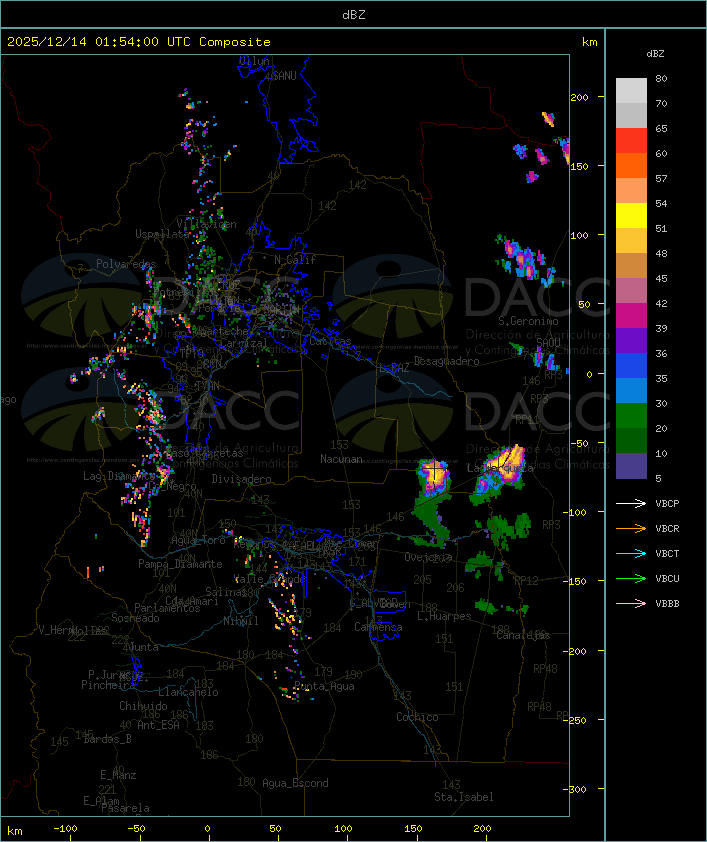
Task: Select the purple 36-39 dBZ swatch
Action: pos(631,340)
